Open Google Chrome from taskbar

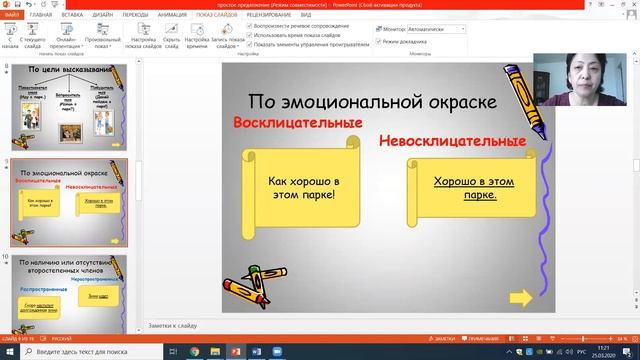click(195, 351)
